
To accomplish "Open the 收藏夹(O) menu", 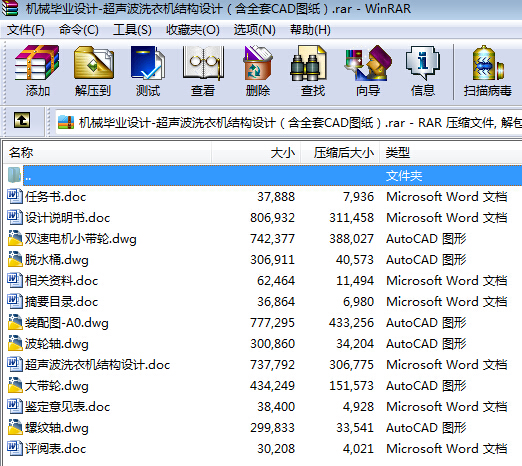I will tap(193, 30).
